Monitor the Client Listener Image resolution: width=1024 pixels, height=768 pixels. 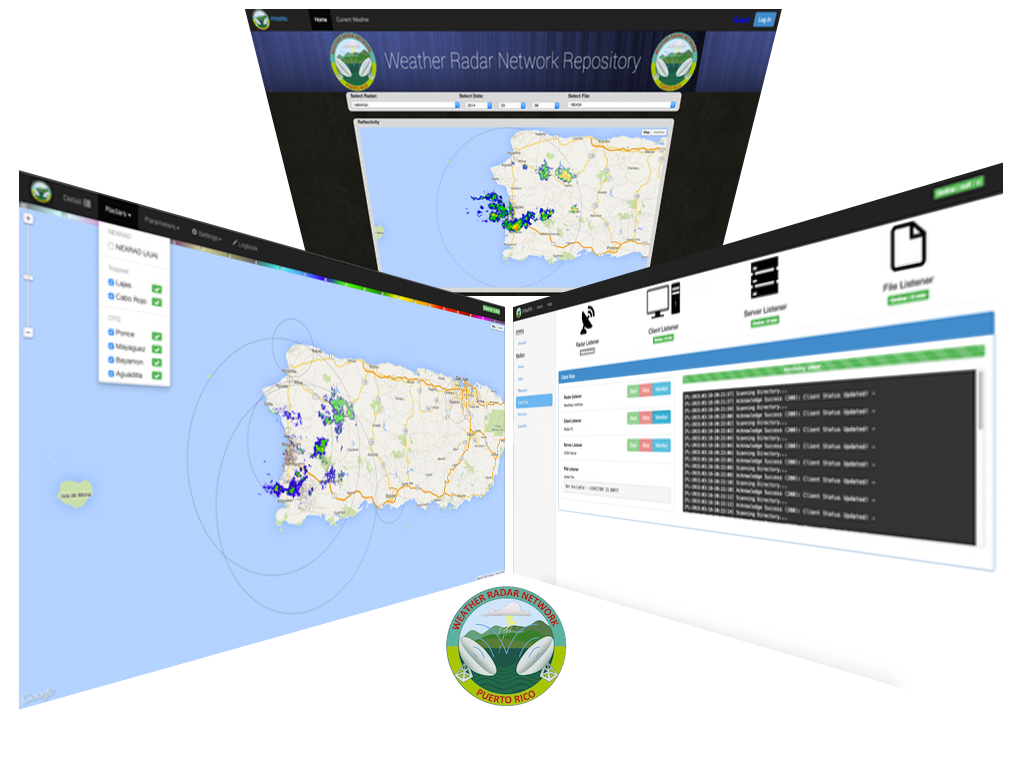tap(662, 417)
